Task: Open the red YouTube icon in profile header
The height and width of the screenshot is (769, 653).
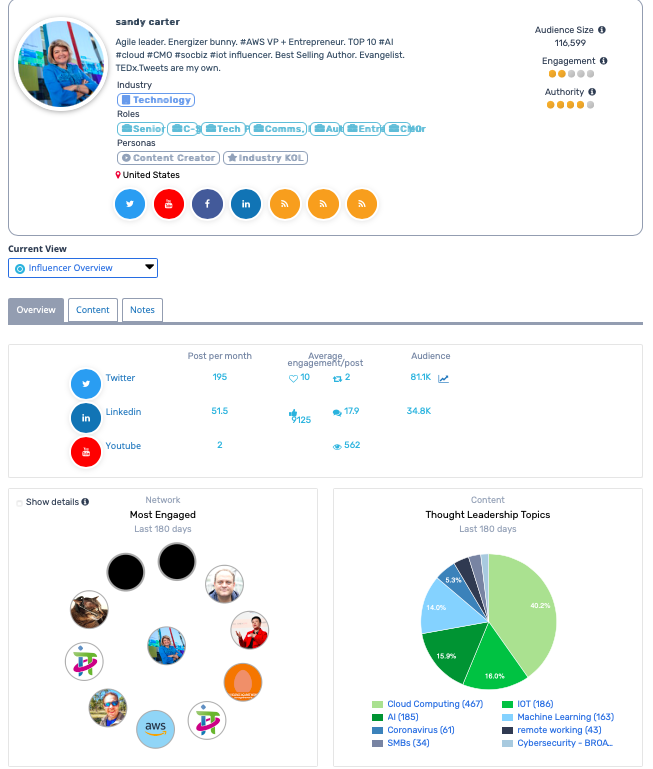Action: tap(169, 204)
